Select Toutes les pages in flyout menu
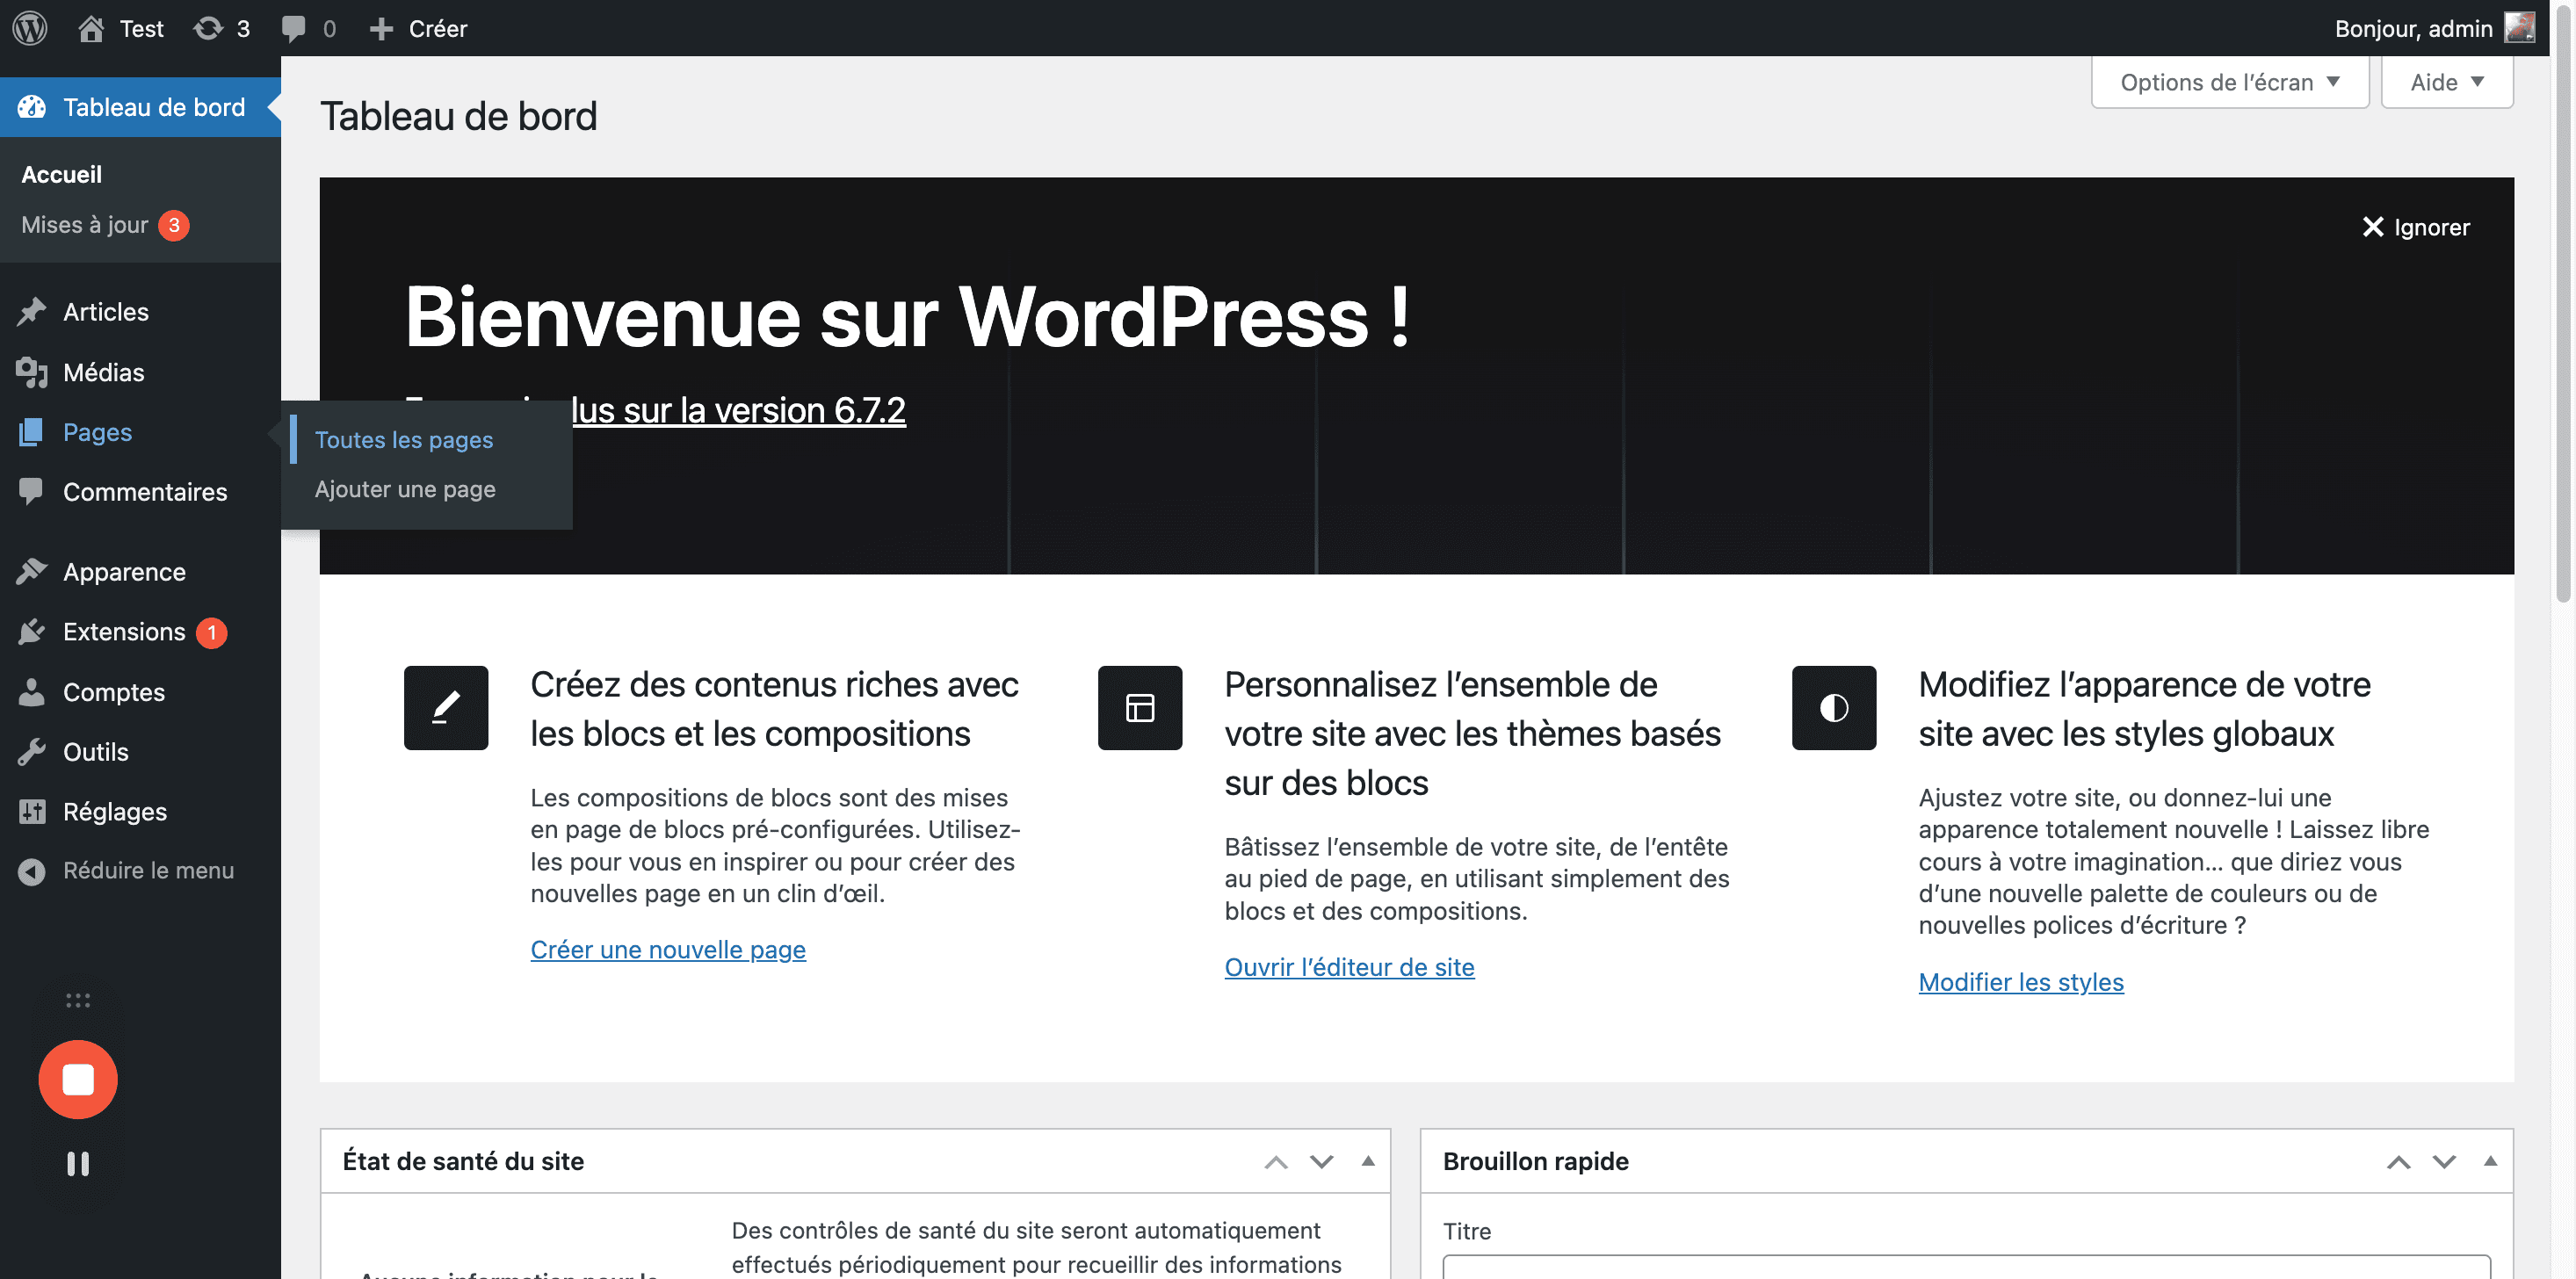This screenshot has width=2576, height=1279. click(x=404, y=440)
